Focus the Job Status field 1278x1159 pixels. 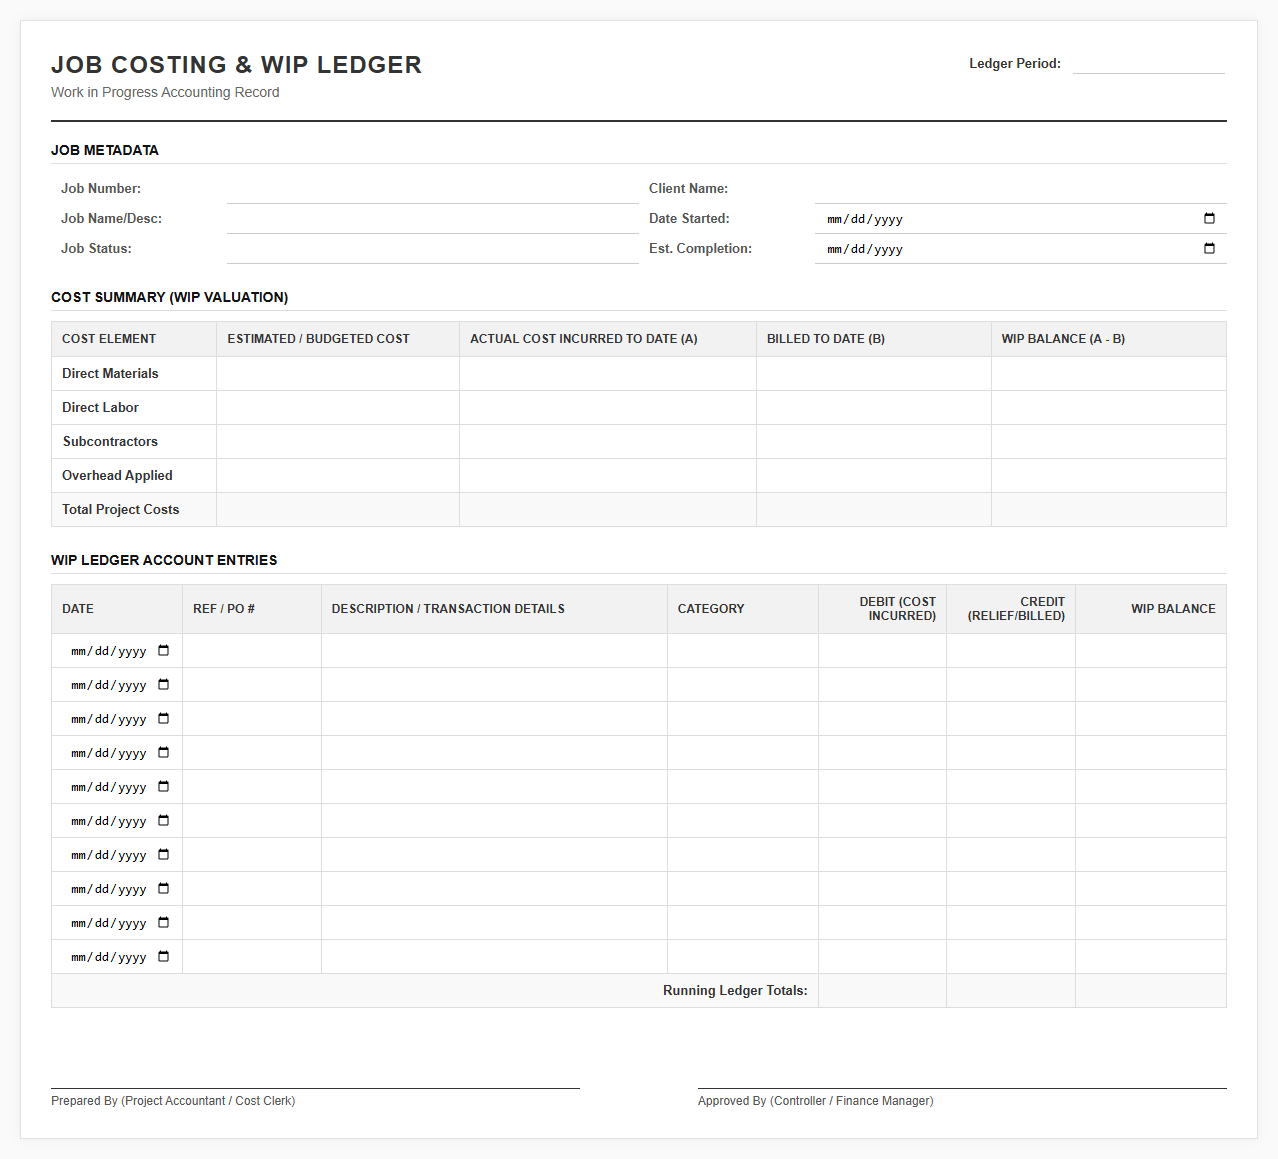(x=433, y=249)
